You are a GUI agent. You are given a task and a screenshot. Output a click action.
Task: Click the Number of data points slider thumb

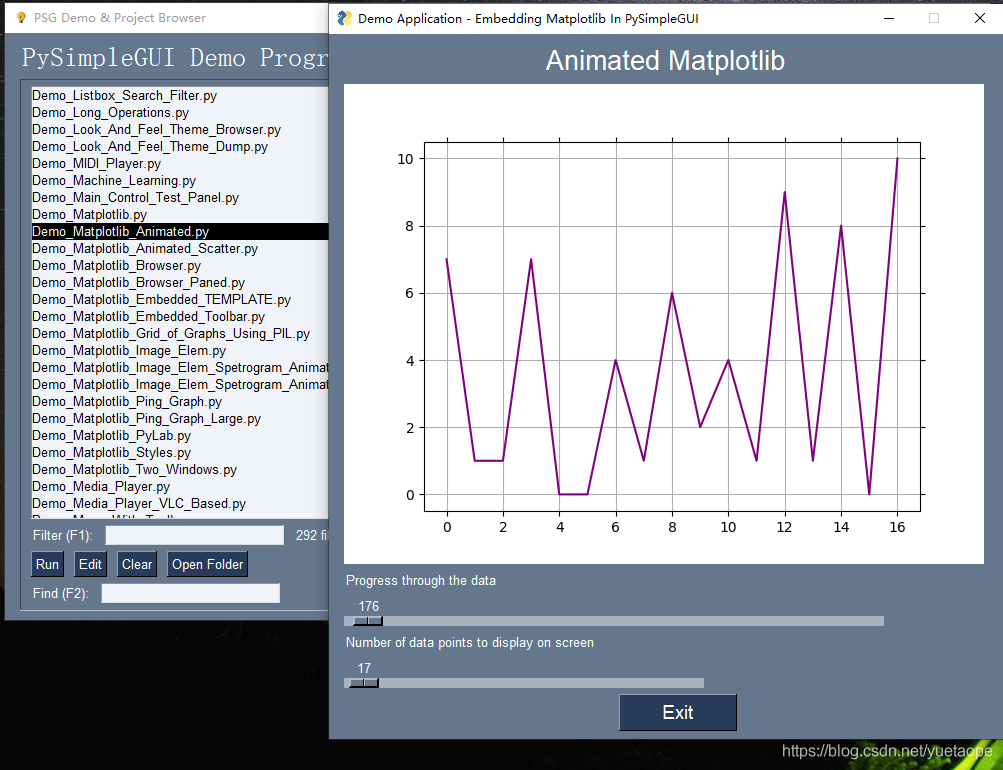click(x=364, y=683)
